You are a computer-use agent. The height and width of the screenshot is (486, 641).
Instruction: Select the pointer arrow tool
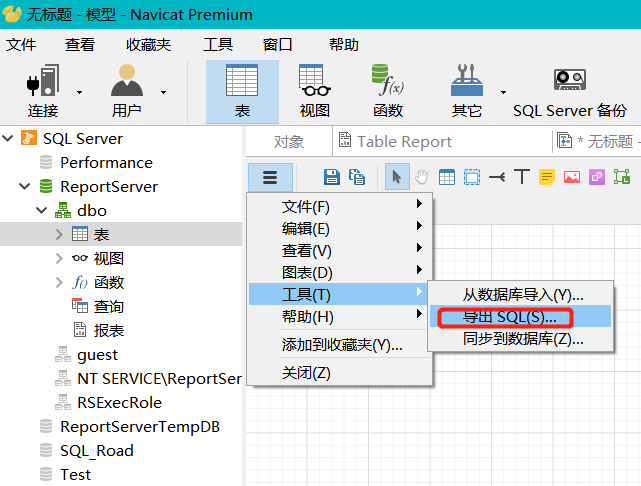(397, 177)
